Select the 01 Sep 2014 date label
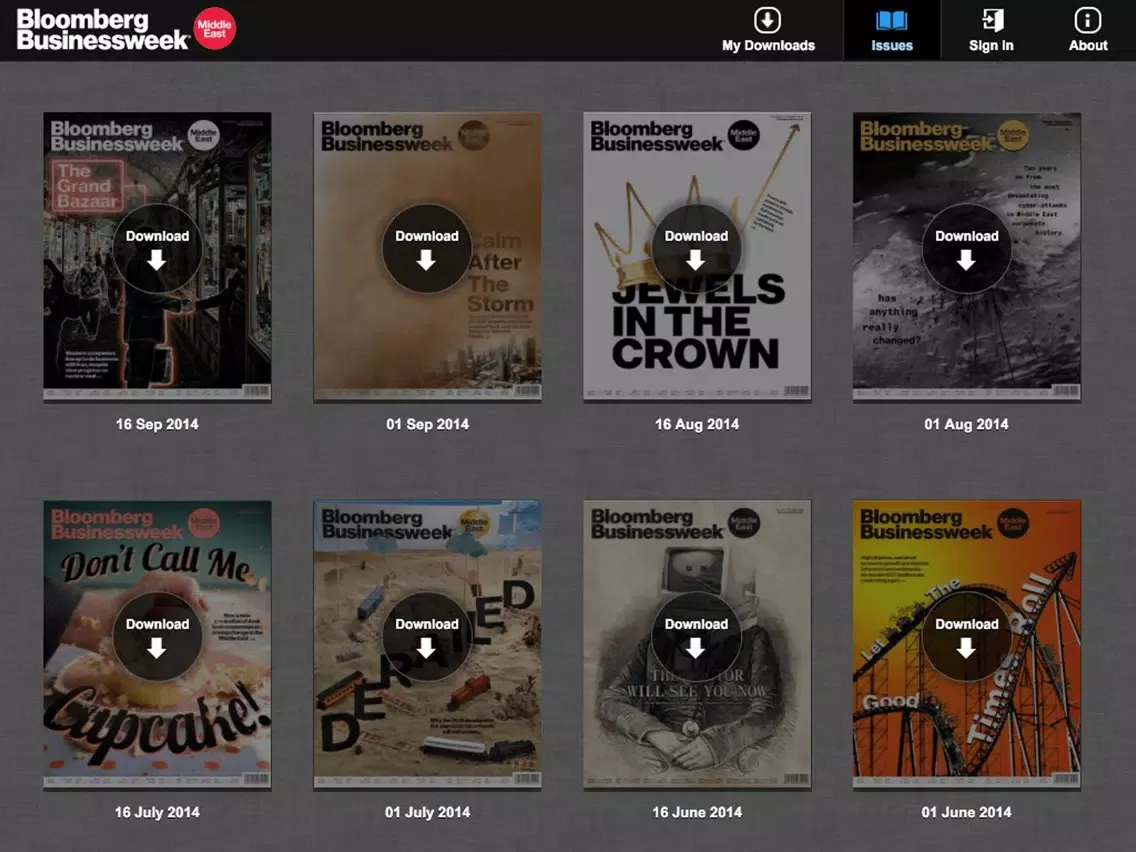The width and height of the screenshot is (1136, 852). pos(427,425)
